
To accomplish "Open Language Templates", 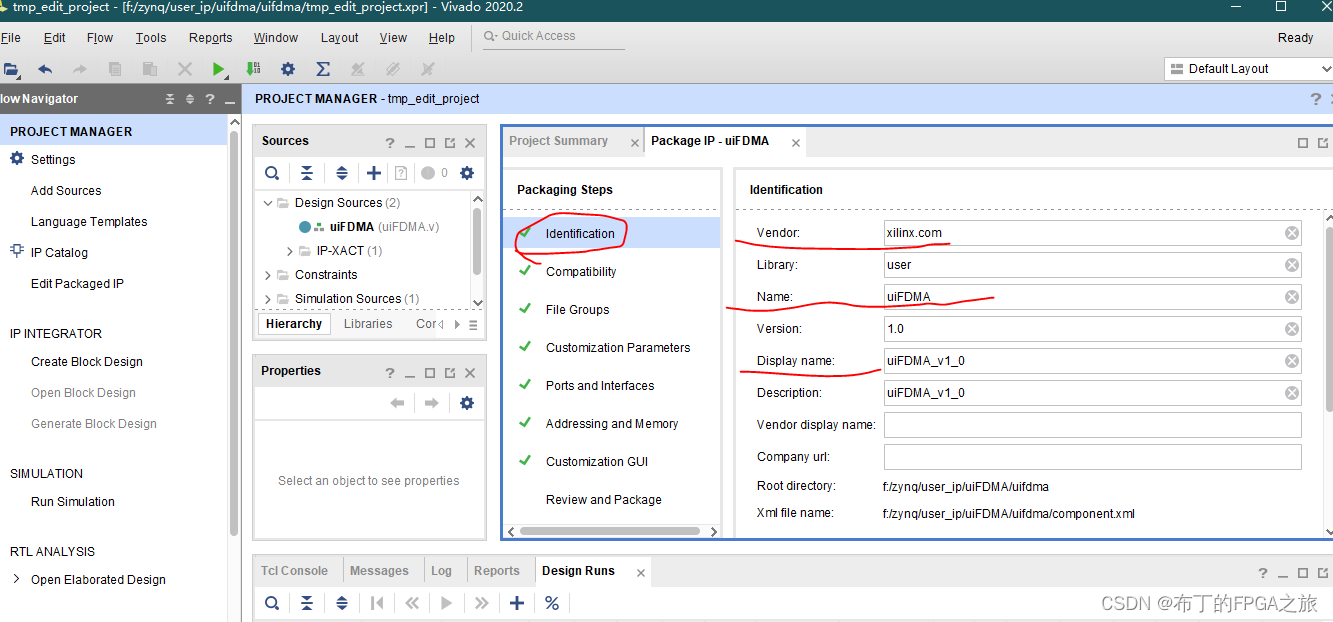I will coord(89,222).
